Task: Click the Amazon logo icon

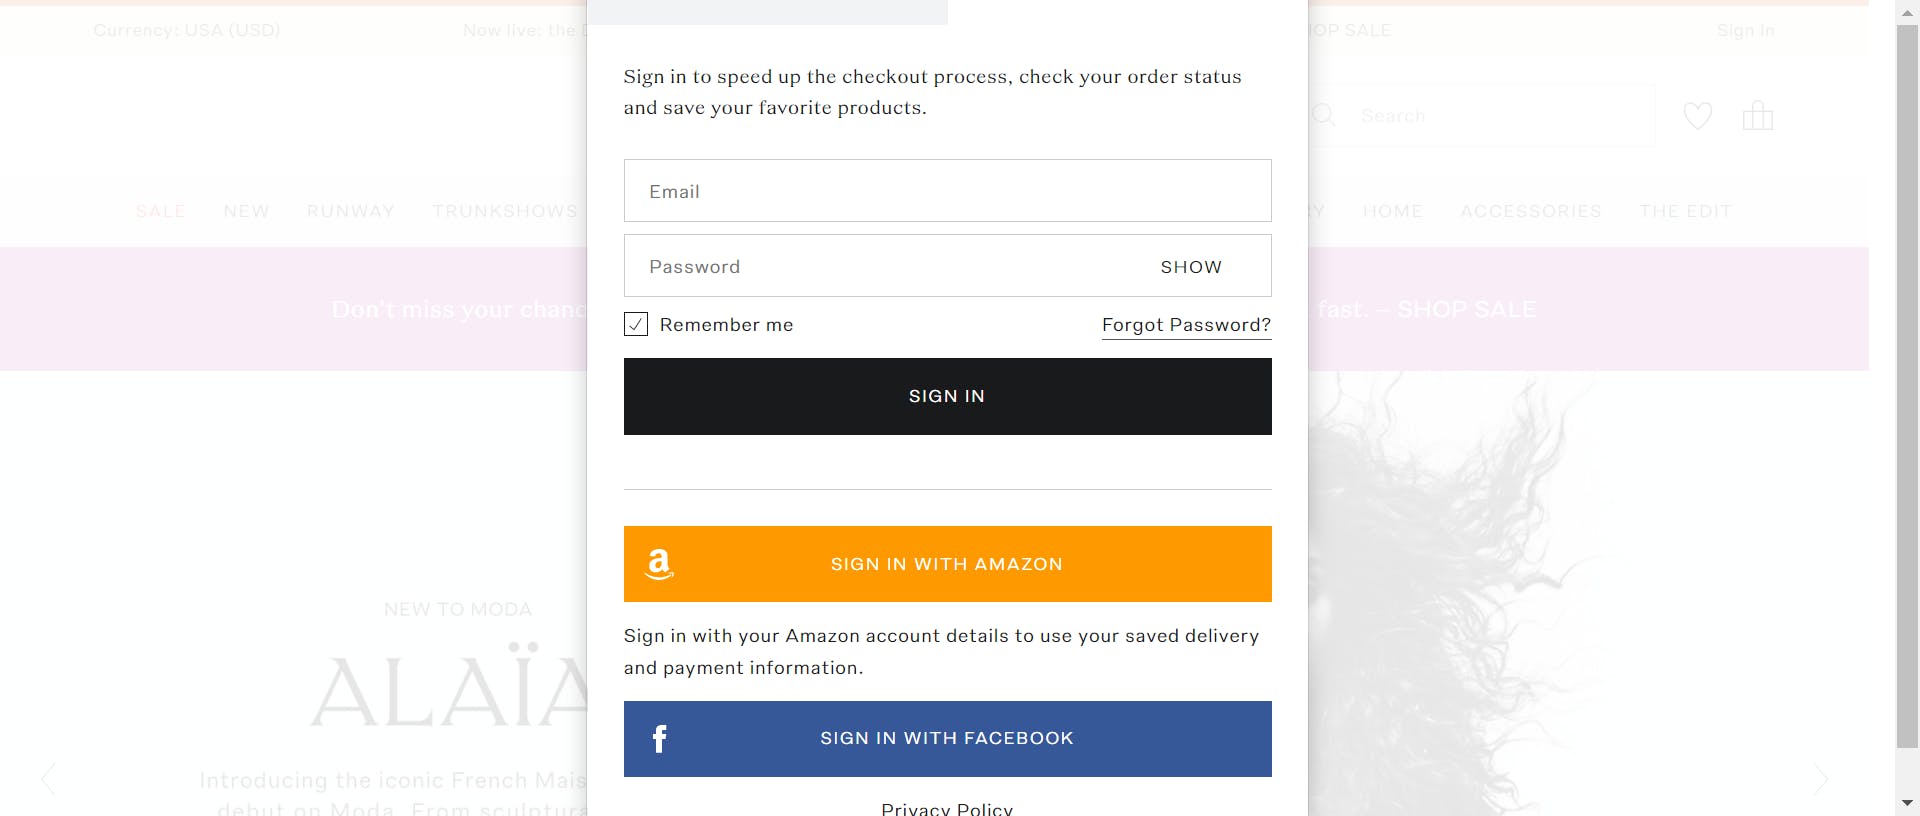Action: coord(659,564)
